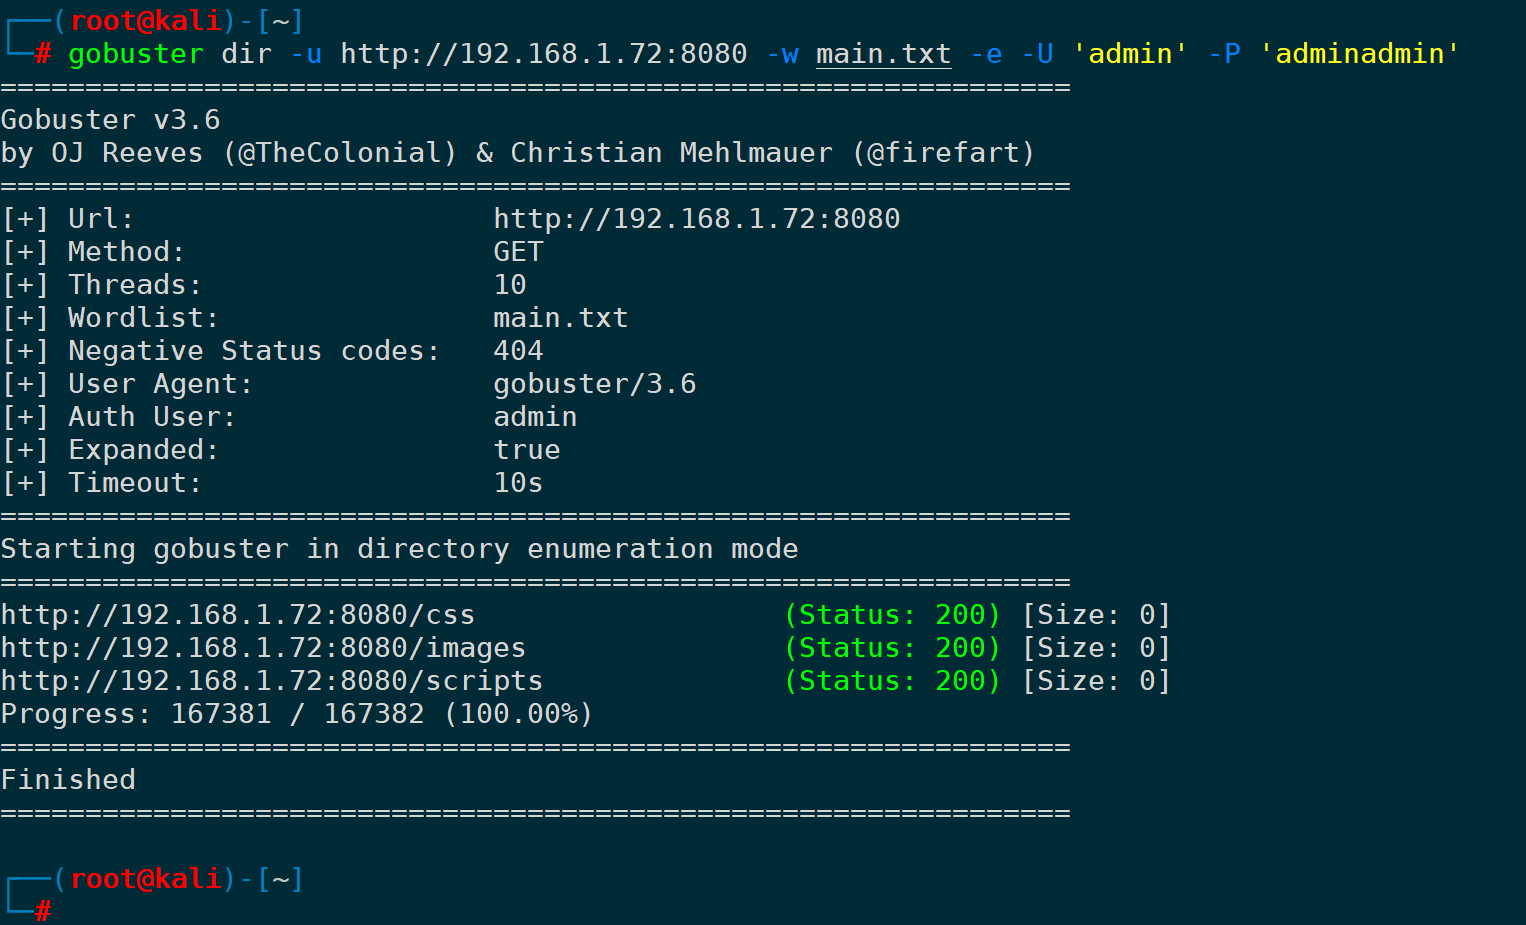Click the Size 0 of the /css result
Image resolution: width=1526 pixels, height=925 pixels.
coord(1096,615)
